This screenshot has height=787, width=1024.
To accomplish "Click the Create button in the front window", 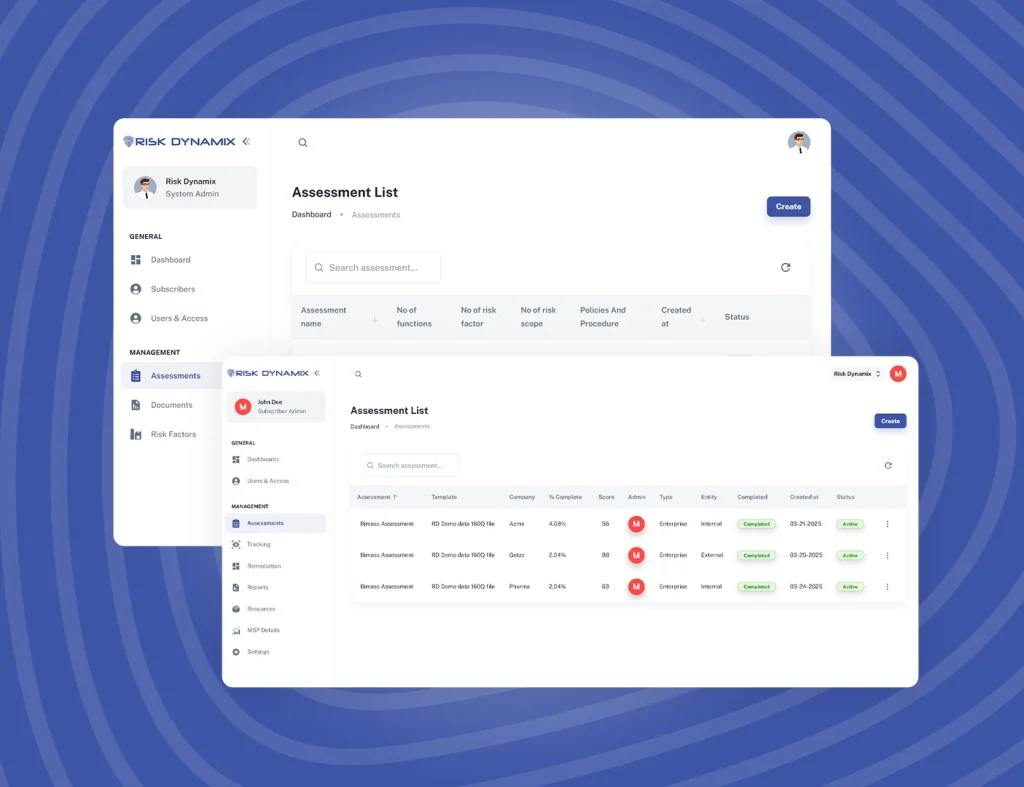I will tap(890, 421).
